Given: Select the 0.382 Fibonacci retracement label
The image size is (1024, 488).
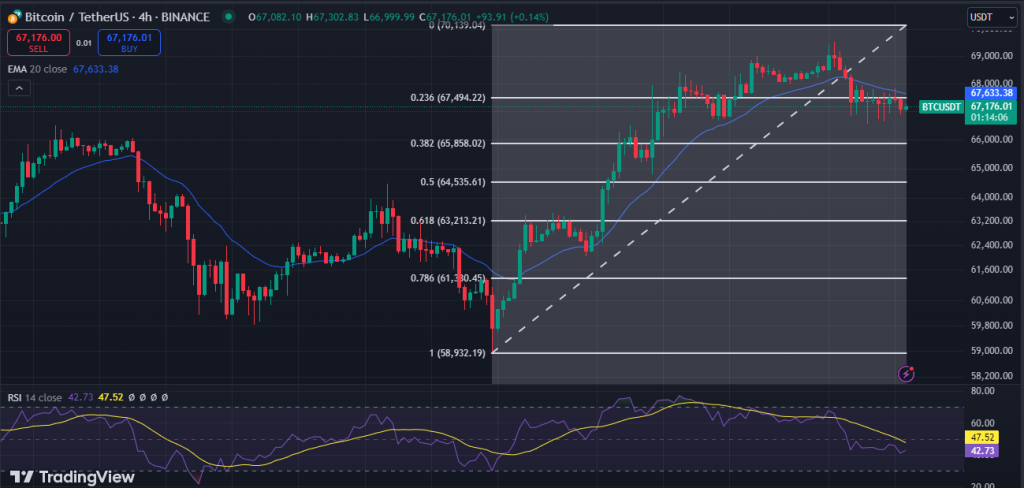Looking at the screenshot, I should tap(447, 143).
